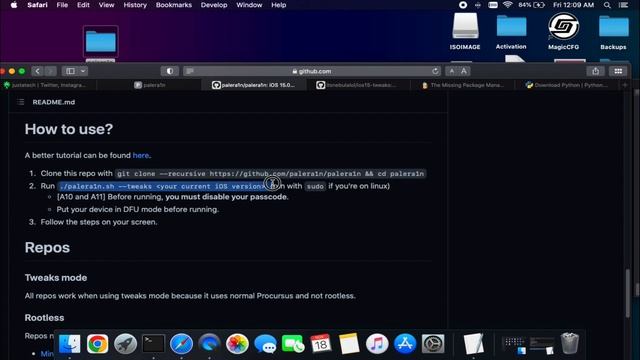Image resolution: width=640 pixels, height=360 pixels.
Task: Click the clock showing Fri 12:09 AM
Action: [x=573, y=5]
